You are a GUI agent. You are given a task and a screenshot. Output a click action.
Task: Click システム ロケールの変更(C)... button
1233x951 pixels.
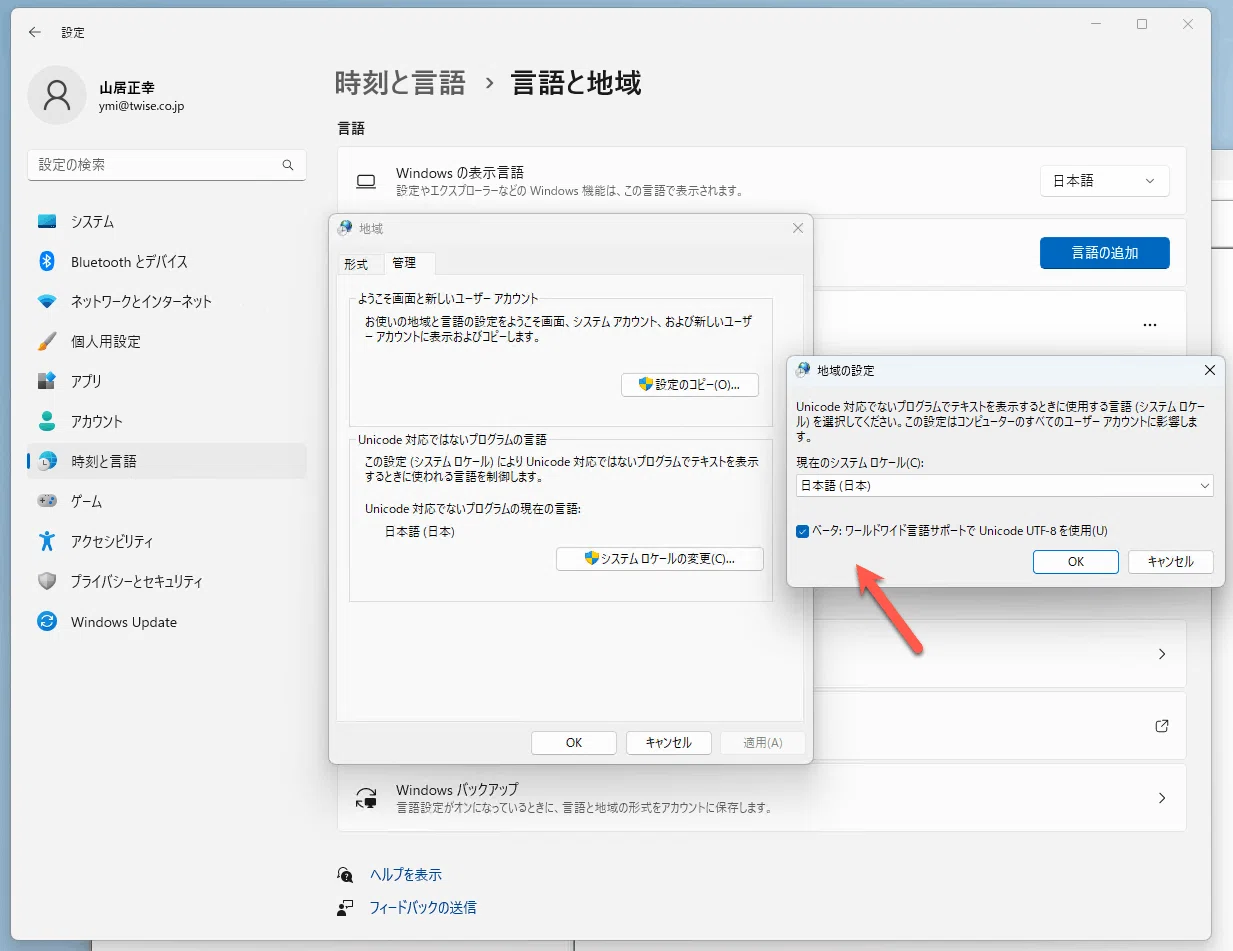660,559
